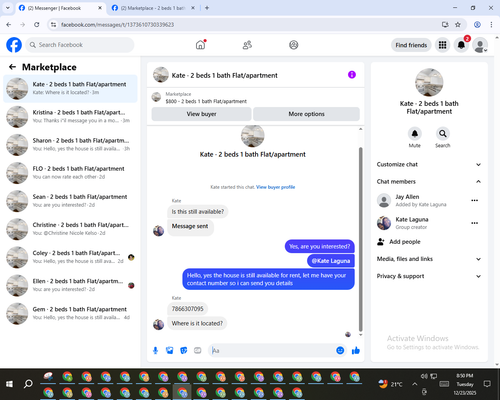Switch to the Marketplace - 2 beds tab
Viewport: 500px width, 400px height.
(153, 8)
